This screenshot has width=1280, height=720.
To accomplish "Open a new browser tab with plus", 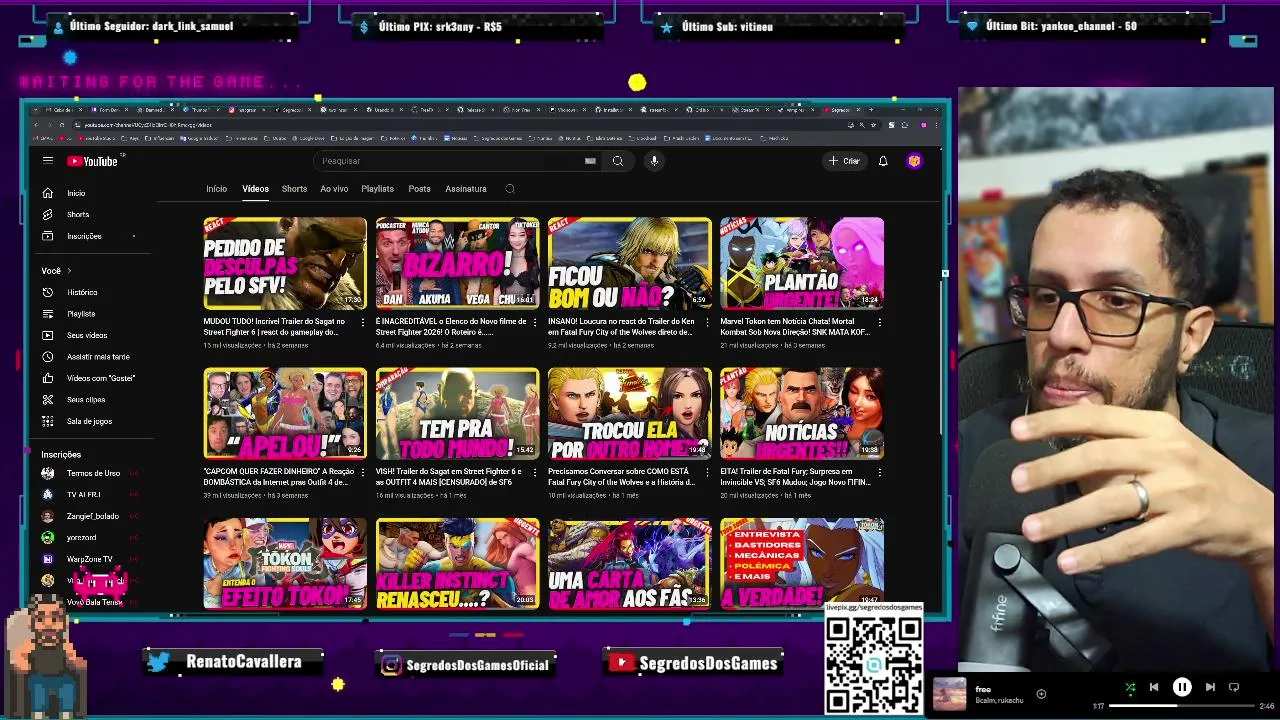I will 869,110.
